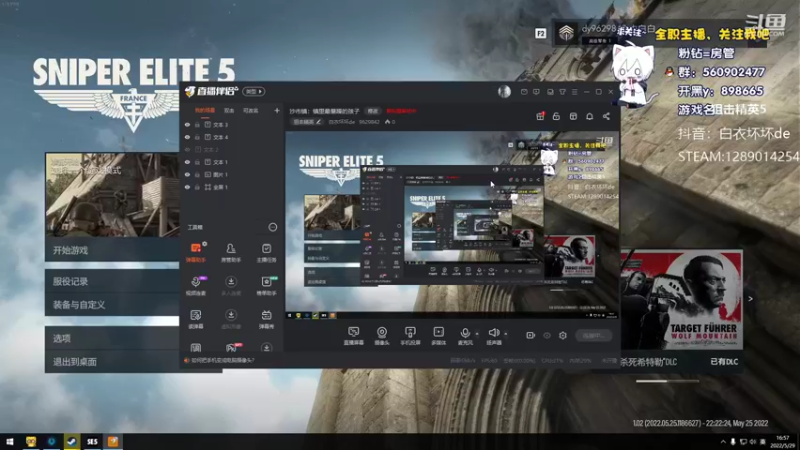Hide the 文本 4 layer via its eye
The width and height of the screenshot is (800, 450).
click(187, 137)
